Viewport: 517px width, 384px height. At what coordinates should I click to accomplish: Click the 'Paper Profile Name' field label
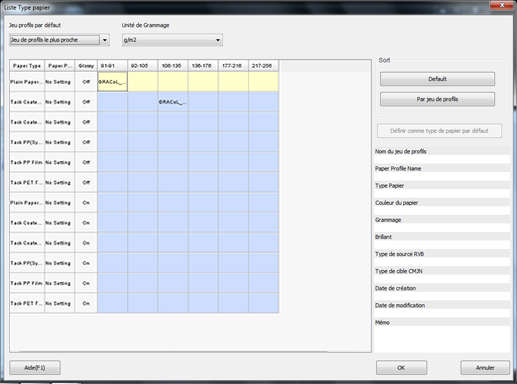[398, 169]
